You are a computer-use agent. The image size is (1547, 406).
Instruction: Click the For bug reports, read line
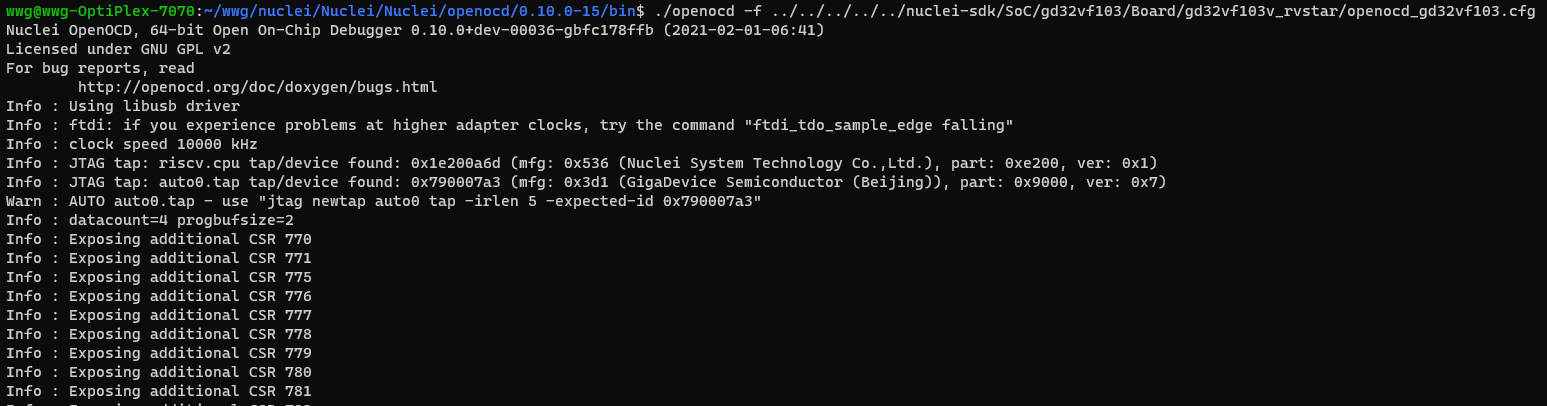pyautogui.click(x=100, y=68)
